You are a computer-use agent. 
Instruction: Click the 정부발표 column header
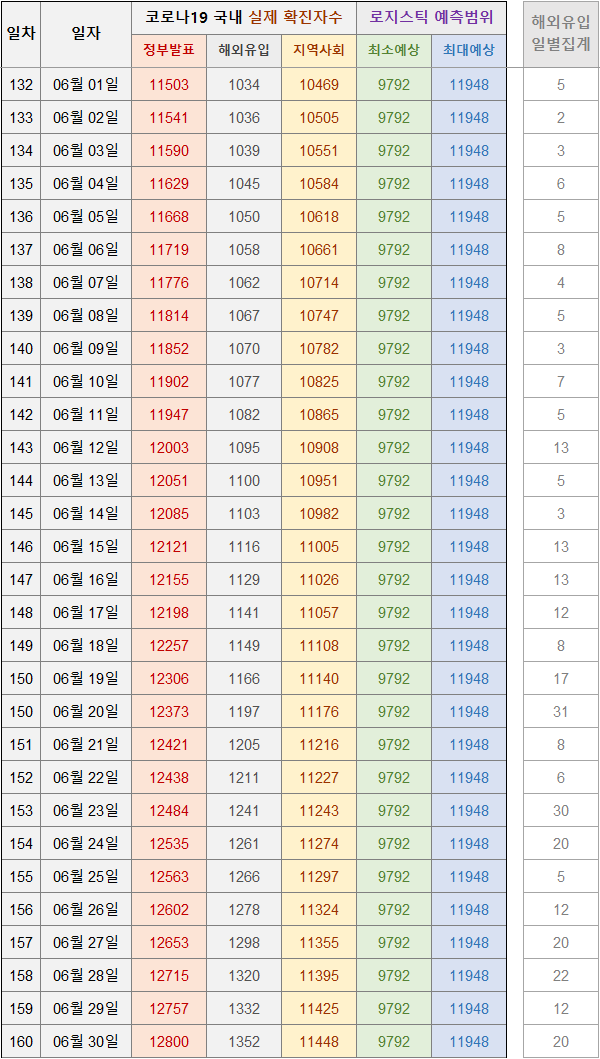tap(169, 51)
